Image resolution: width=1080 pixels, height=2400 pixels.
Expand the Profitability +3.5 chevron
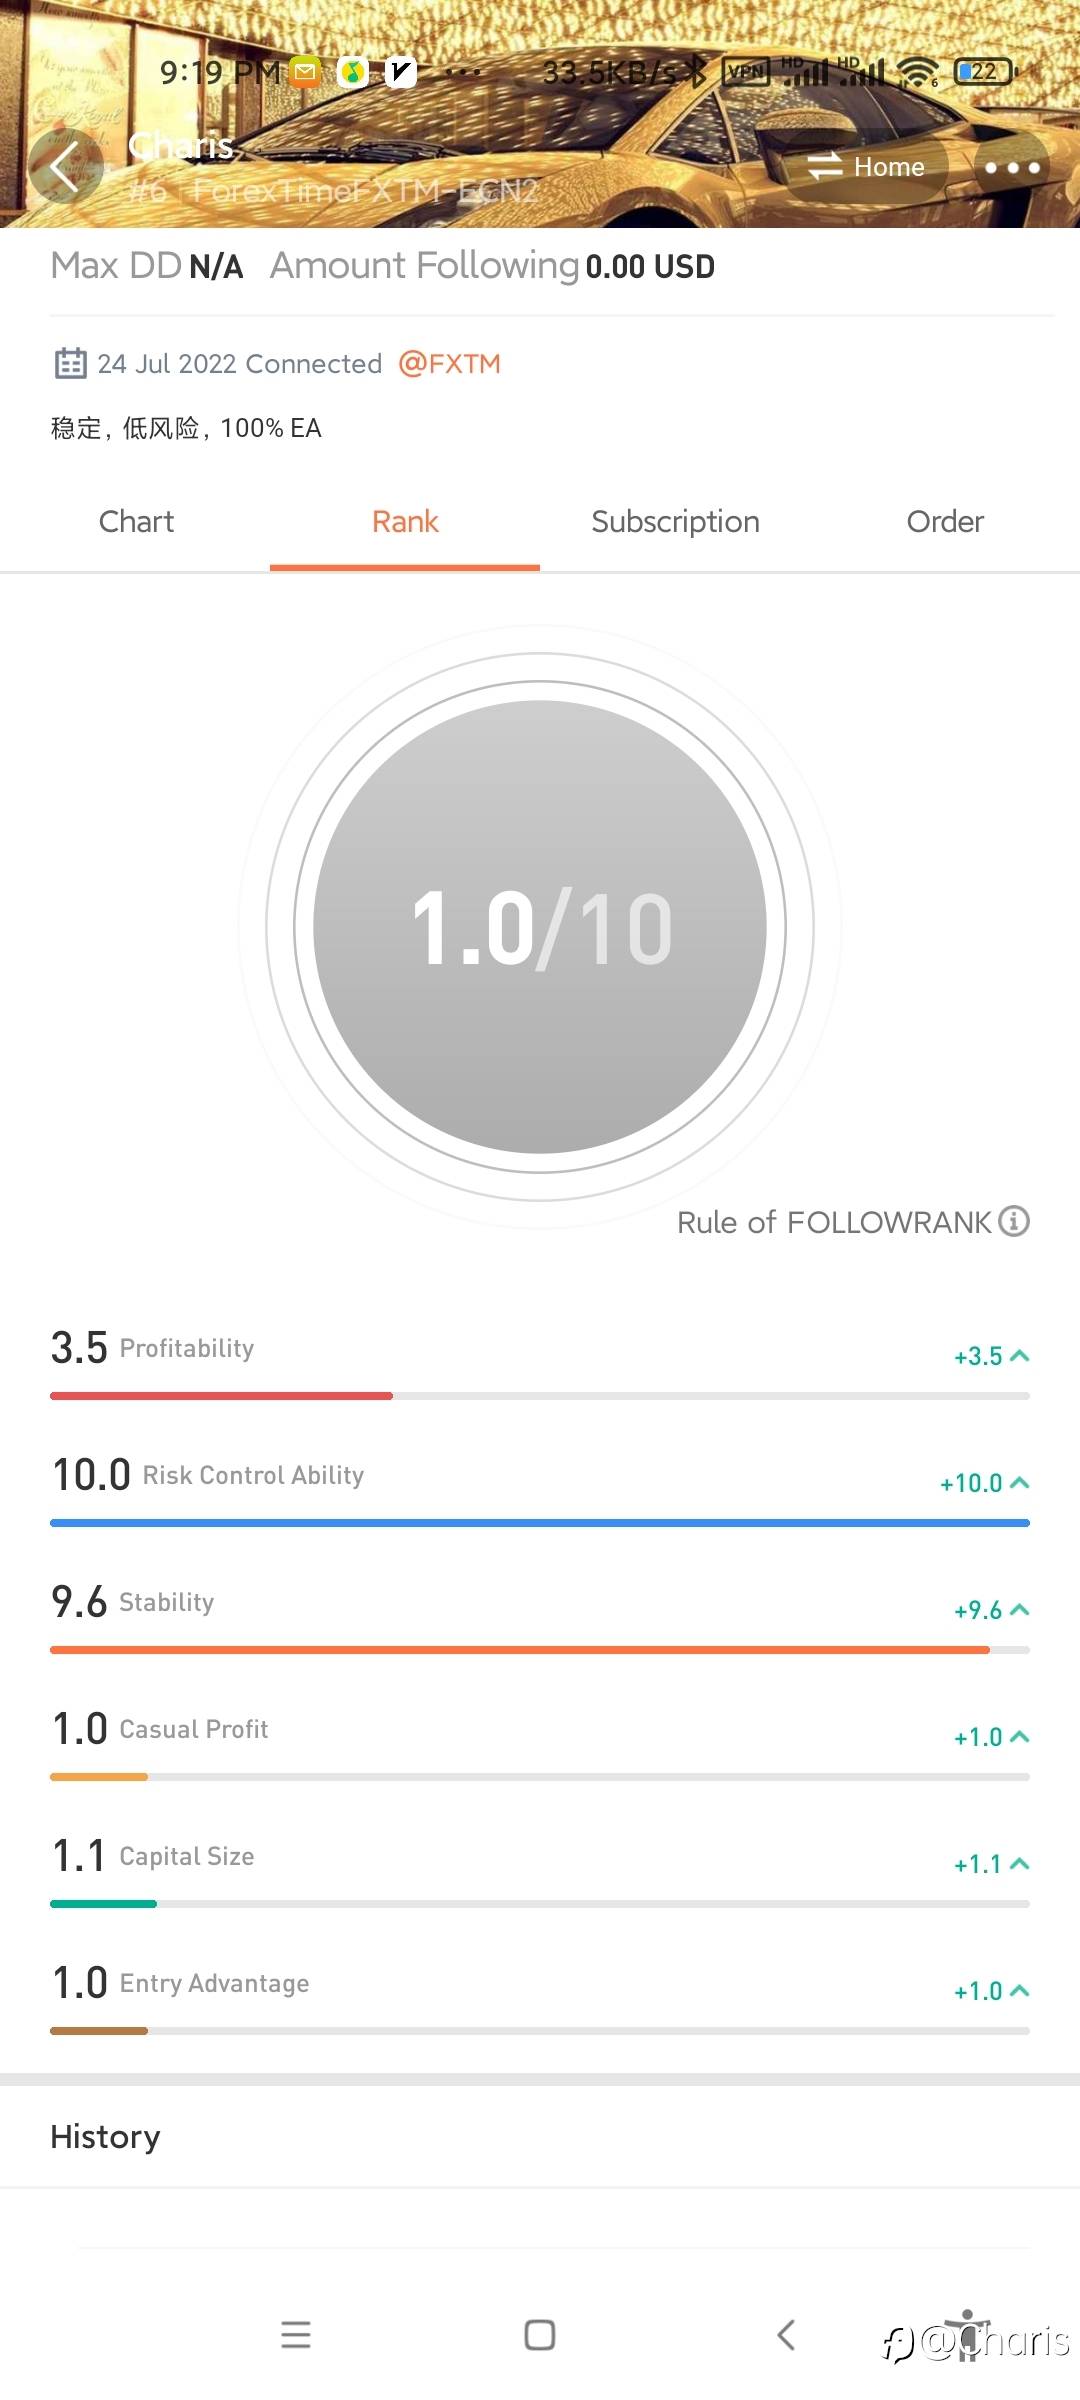pos(1019,1356)
